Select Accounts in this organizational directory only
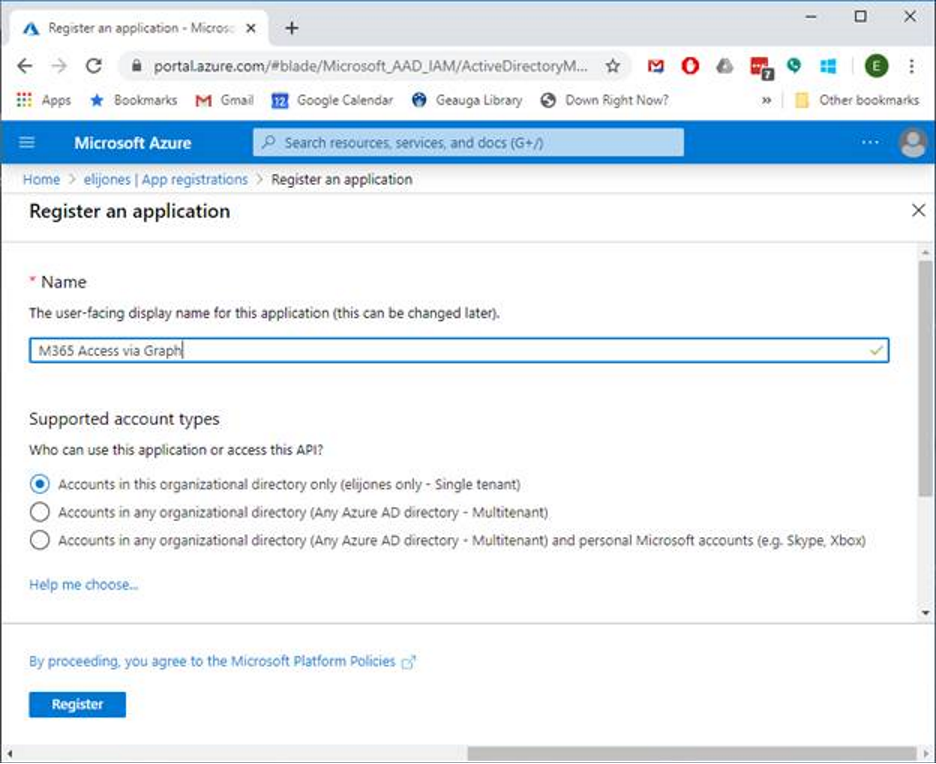Screen dimensions: 936x764 coord(40,484)
